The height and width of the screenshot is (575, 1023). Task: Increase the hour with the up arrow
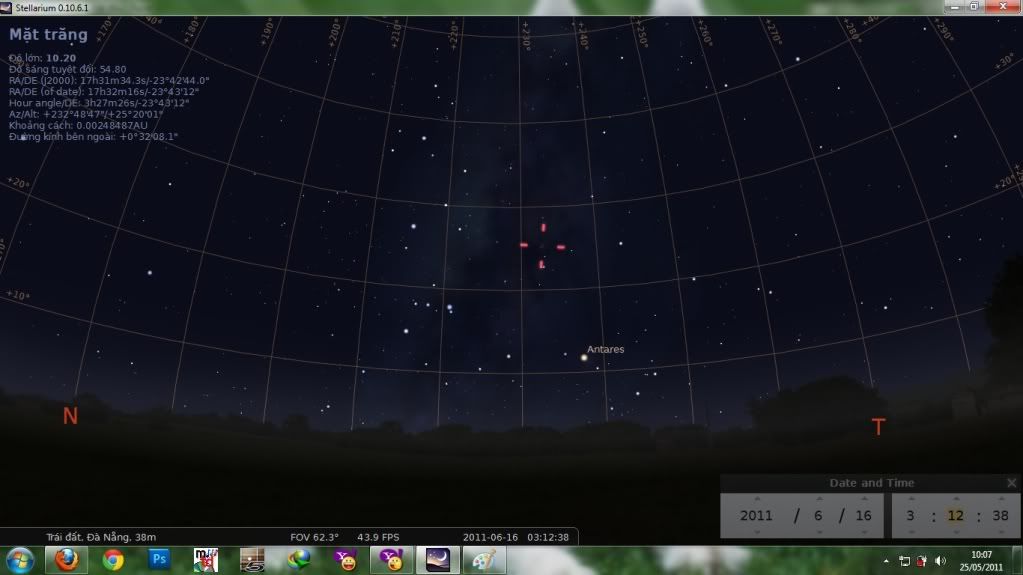(x=910, y=498)
